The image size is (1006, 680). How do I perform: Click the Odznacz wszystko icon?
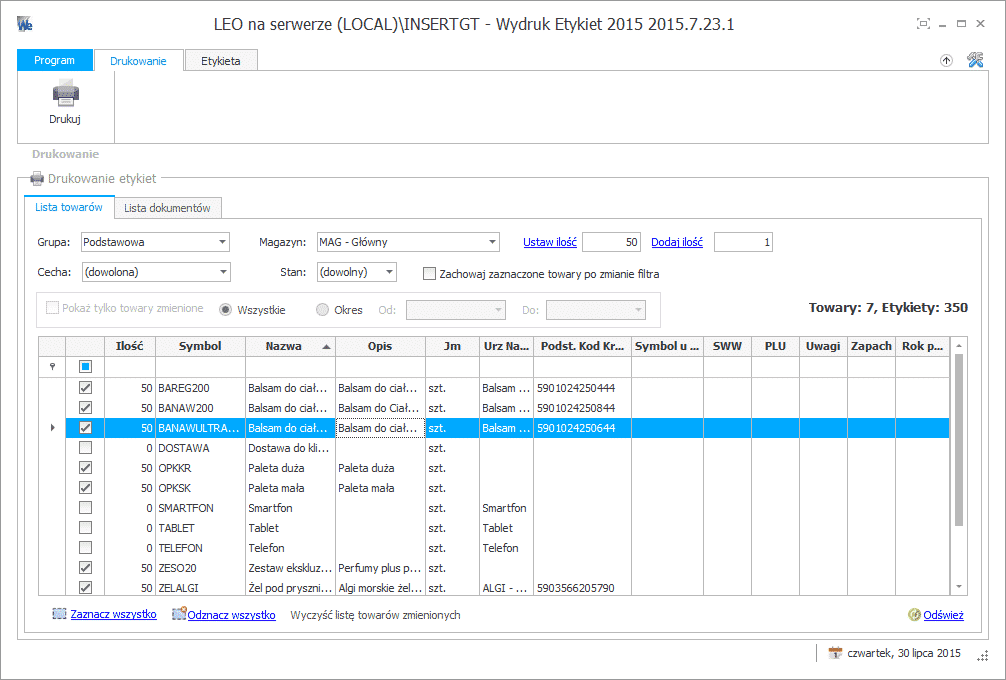click(x=179, y=614)
